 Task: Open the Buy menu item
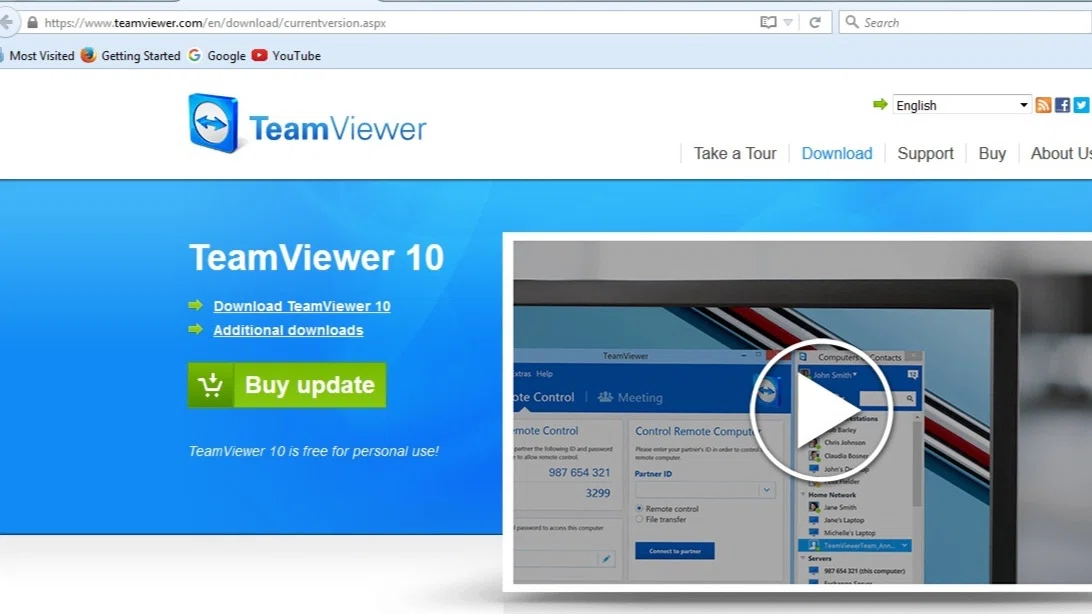click(992, 153)
